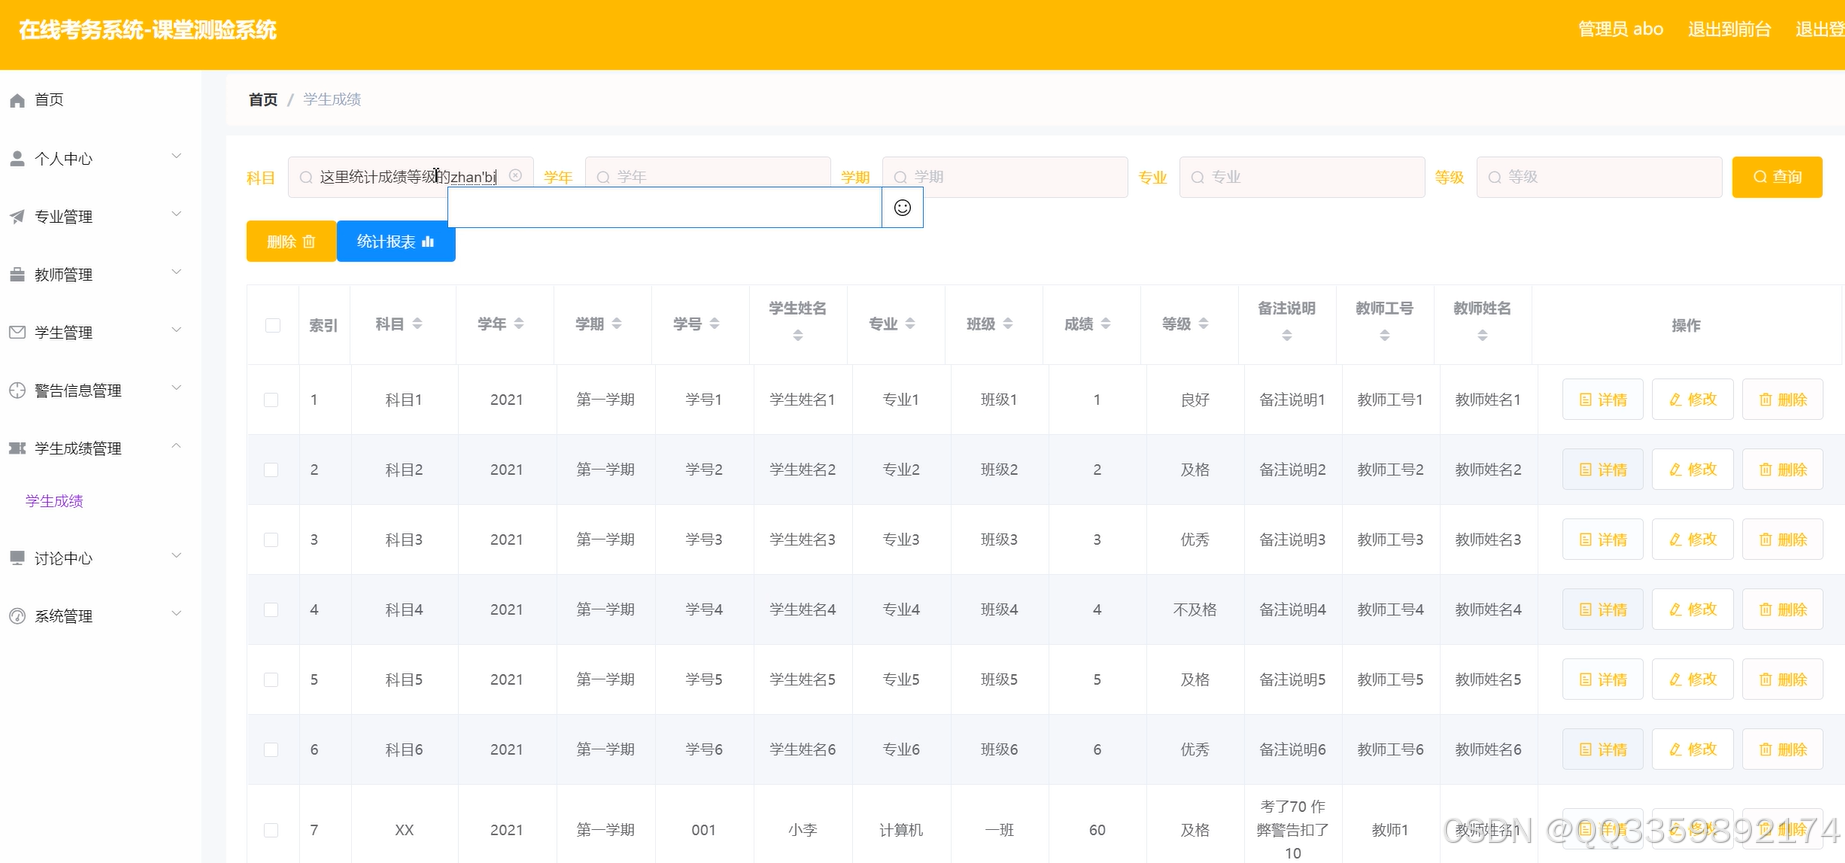This screenshot has width=1845, height=863.
Task: Expand the 讨论中心 menu chevron
Action: tap(177, 556)
